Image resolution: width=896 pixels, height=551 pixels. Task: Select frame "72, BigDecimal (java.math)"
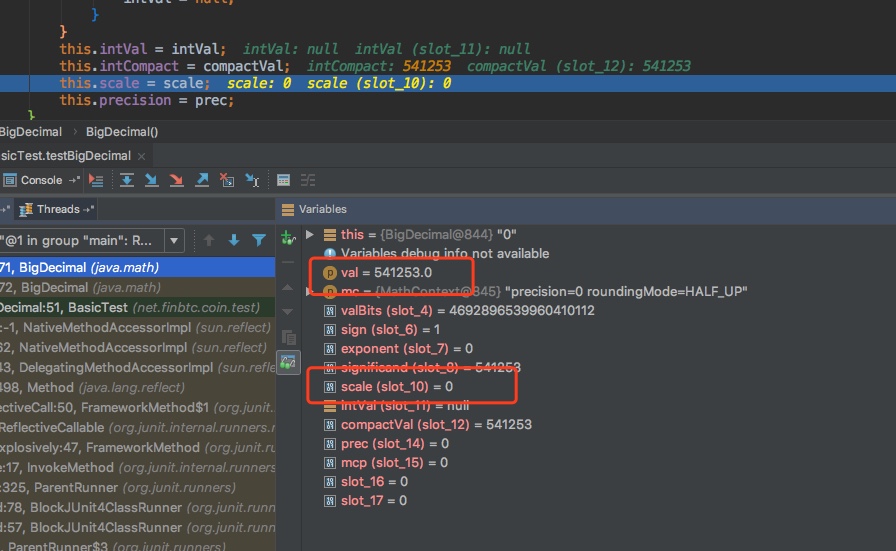(137, 288)
